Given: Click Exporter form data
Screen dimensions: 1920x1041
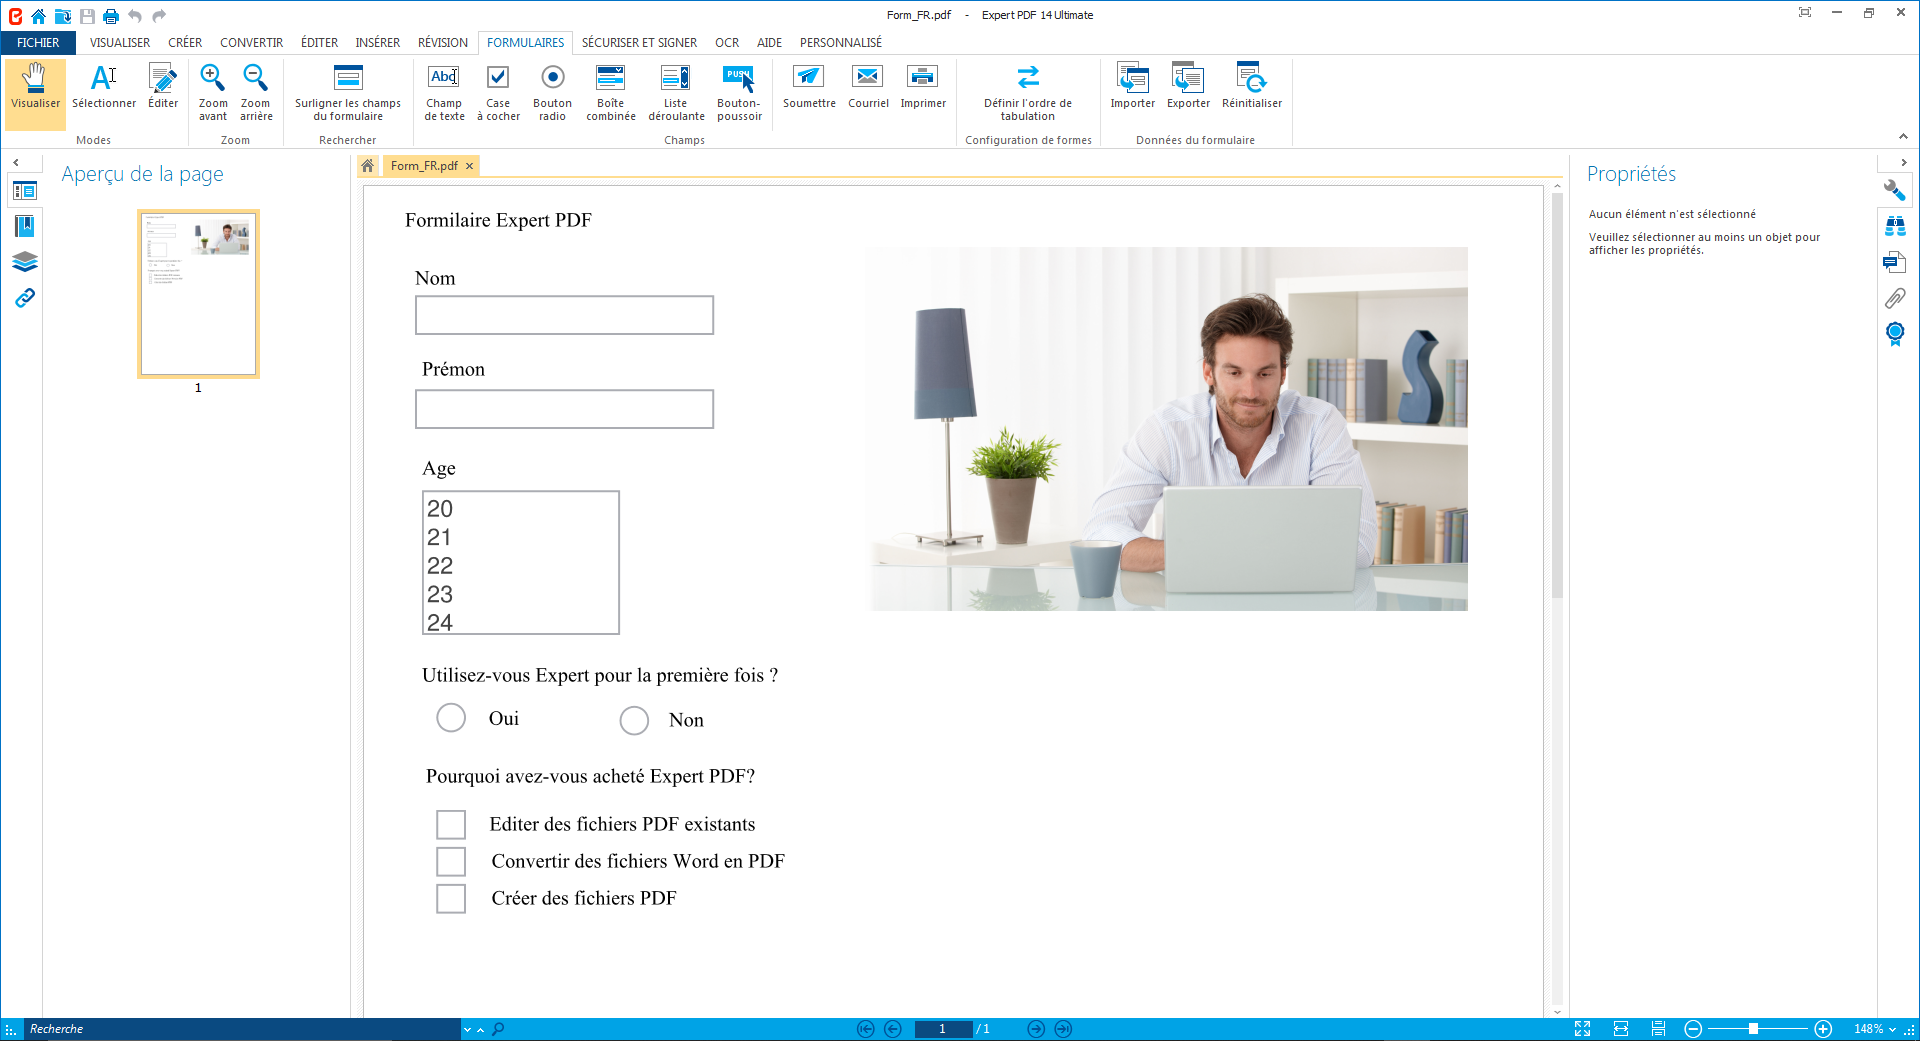Looking at the screenshot, I should pos(1188,87).
